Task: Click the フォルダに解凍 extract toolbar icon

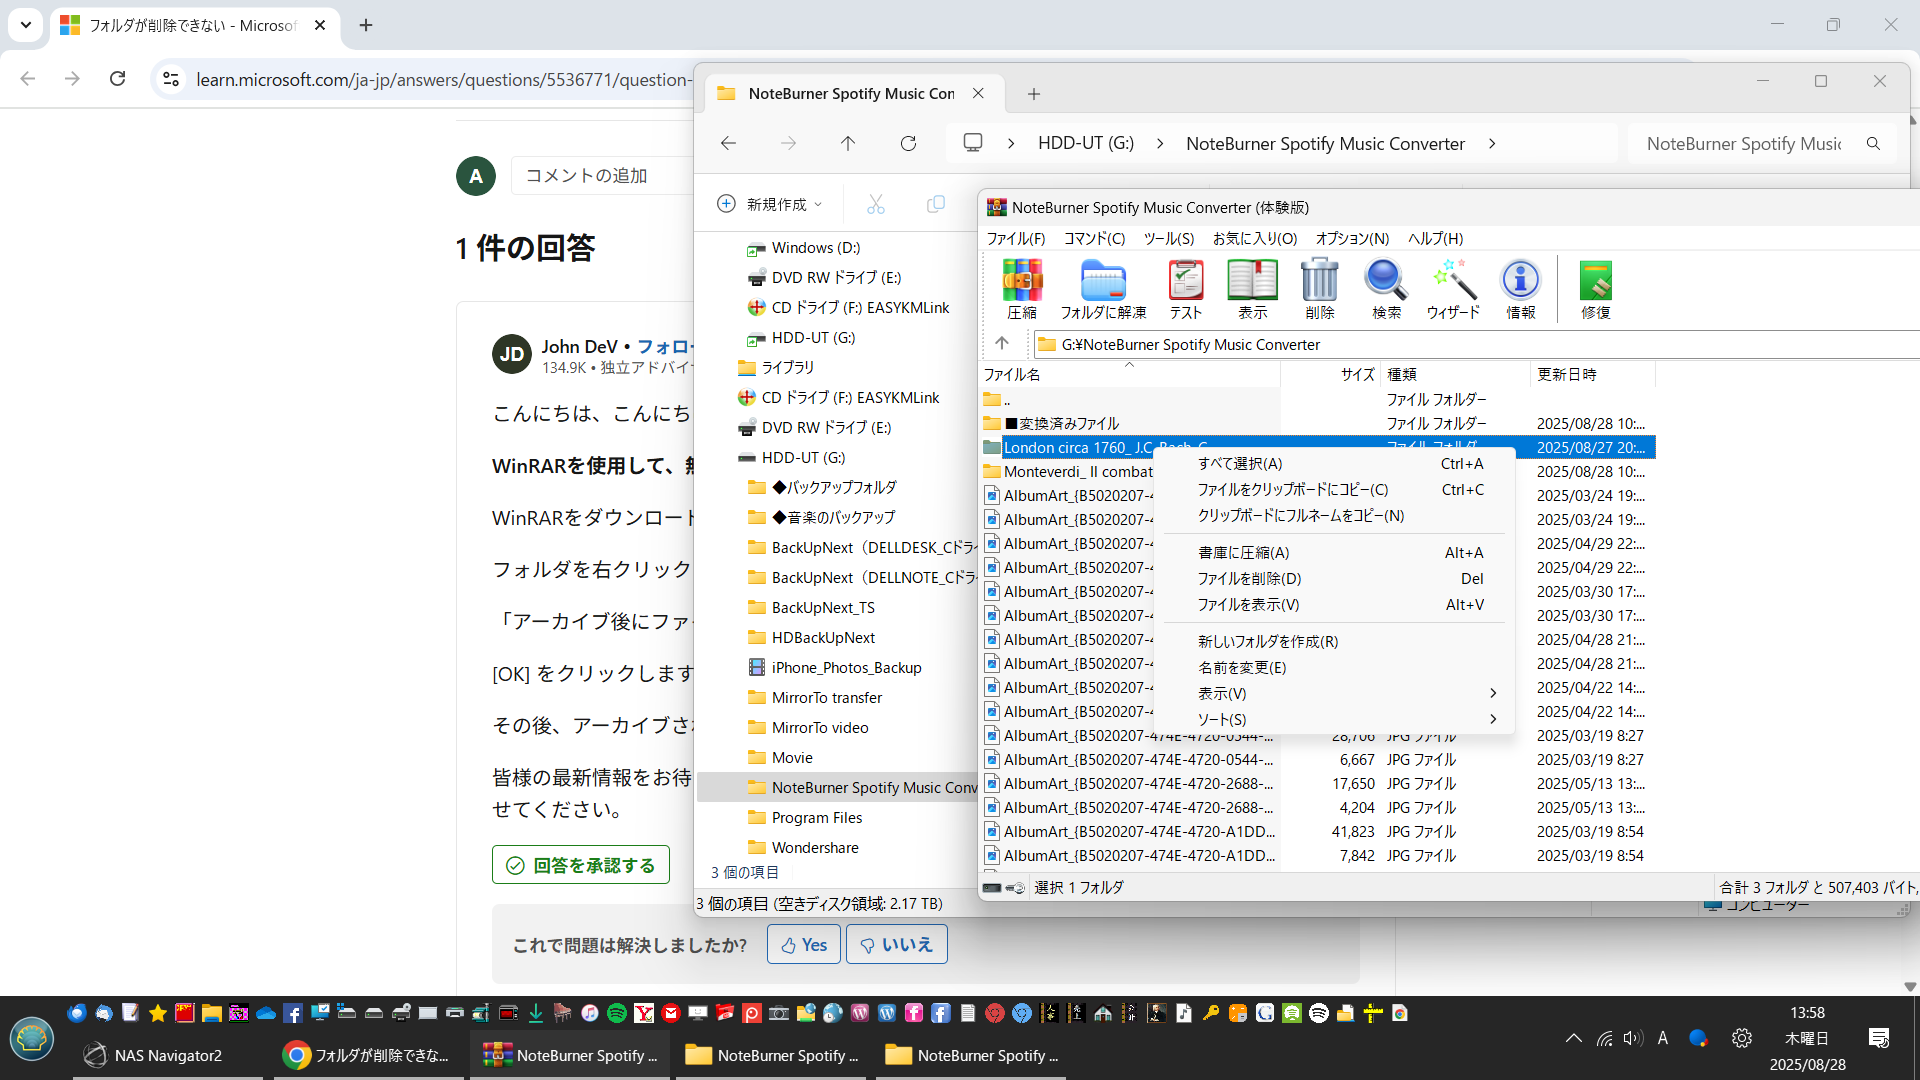Action: [1103, 289]
